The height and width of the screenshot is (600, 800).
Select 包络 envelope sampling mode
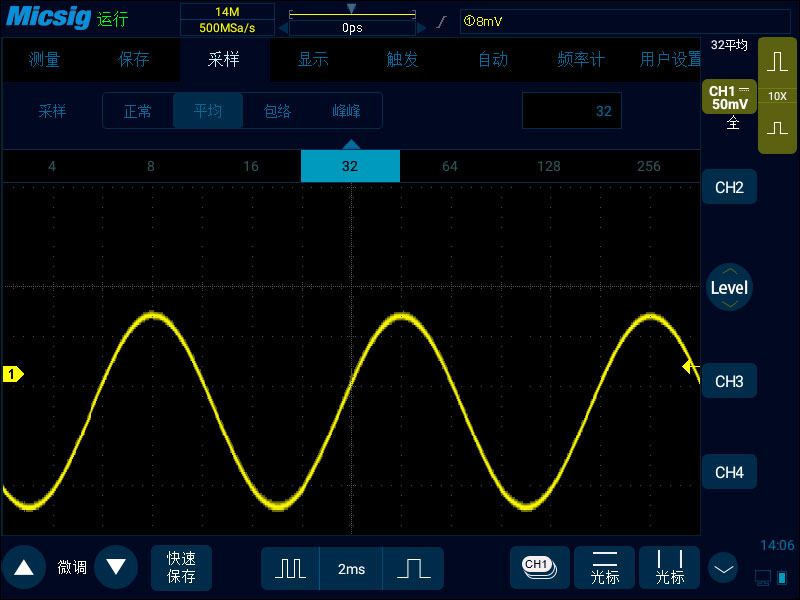[277, 111]
